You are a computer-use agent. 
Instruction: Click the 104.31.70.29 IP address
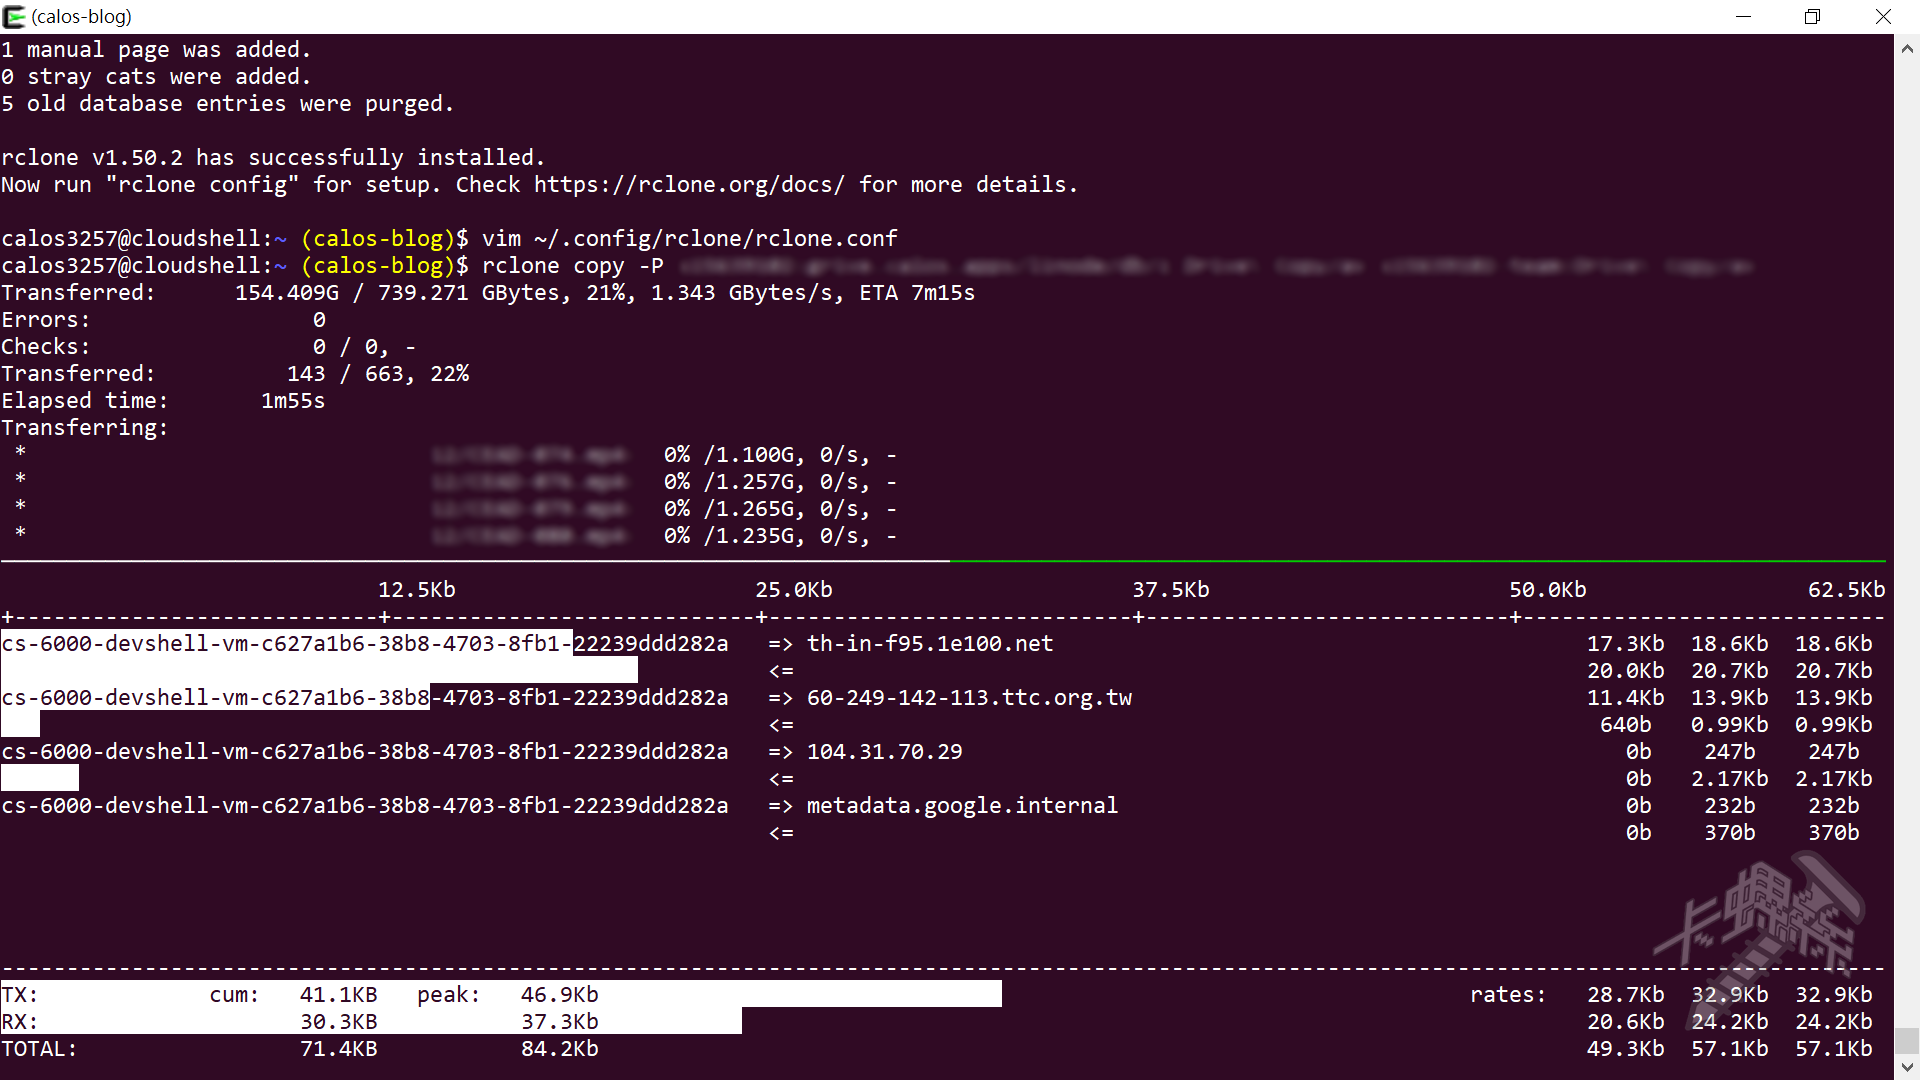(884, 752)
